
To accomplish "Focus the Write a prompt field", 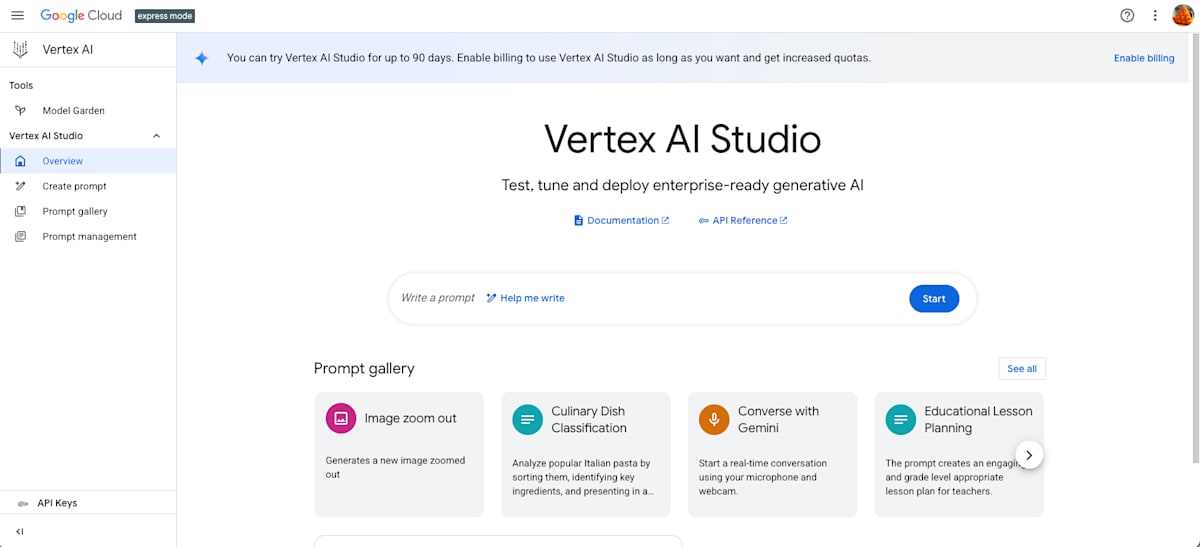I will pyautogui.click(x=438, y=298).
